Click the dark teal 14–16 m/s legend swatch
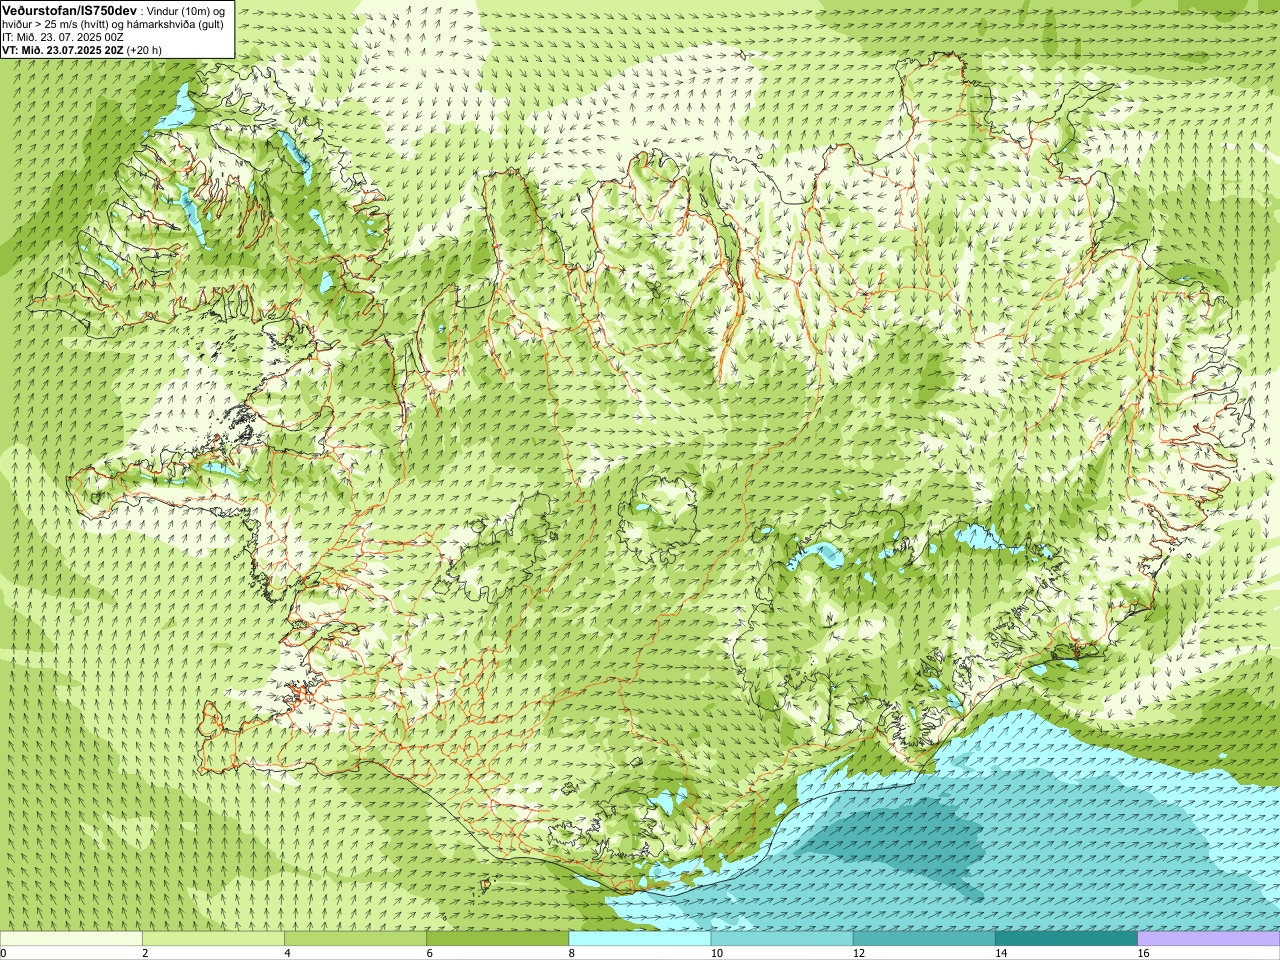 1067,938
